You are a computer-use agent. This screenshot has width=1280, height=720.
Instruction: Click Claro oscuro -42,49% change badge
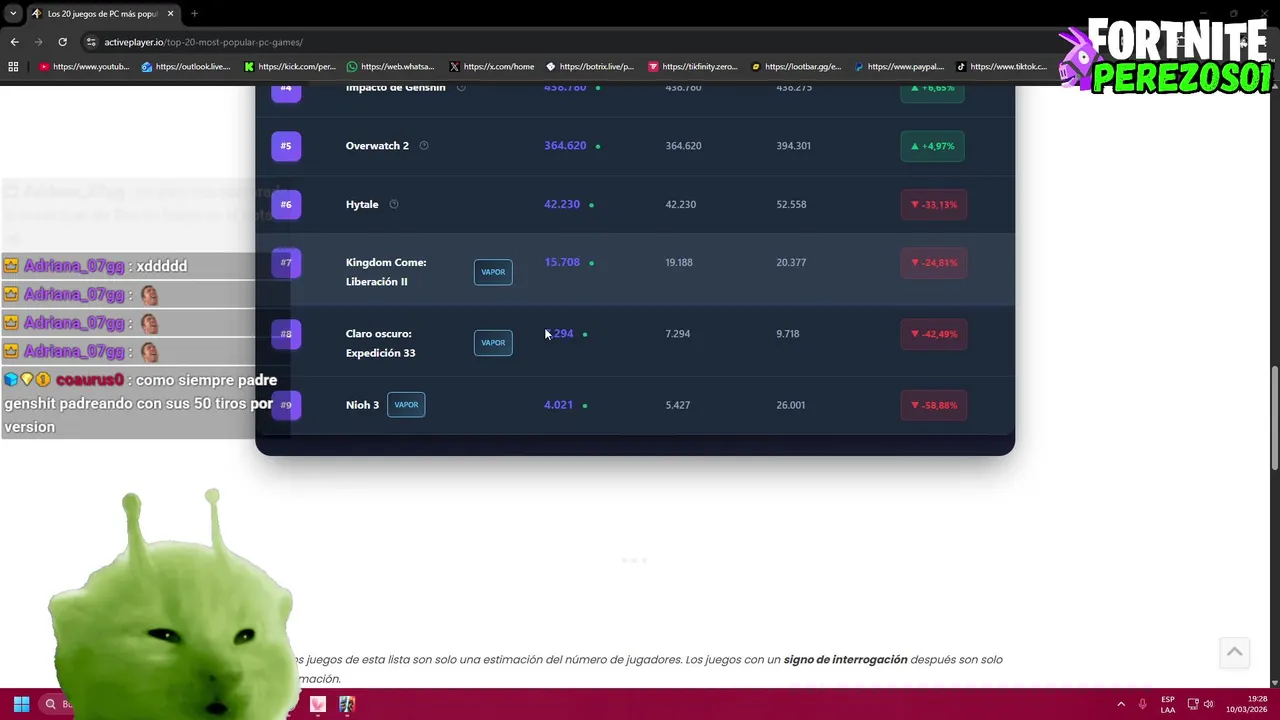pyautogui.click(x=933, y=334)
